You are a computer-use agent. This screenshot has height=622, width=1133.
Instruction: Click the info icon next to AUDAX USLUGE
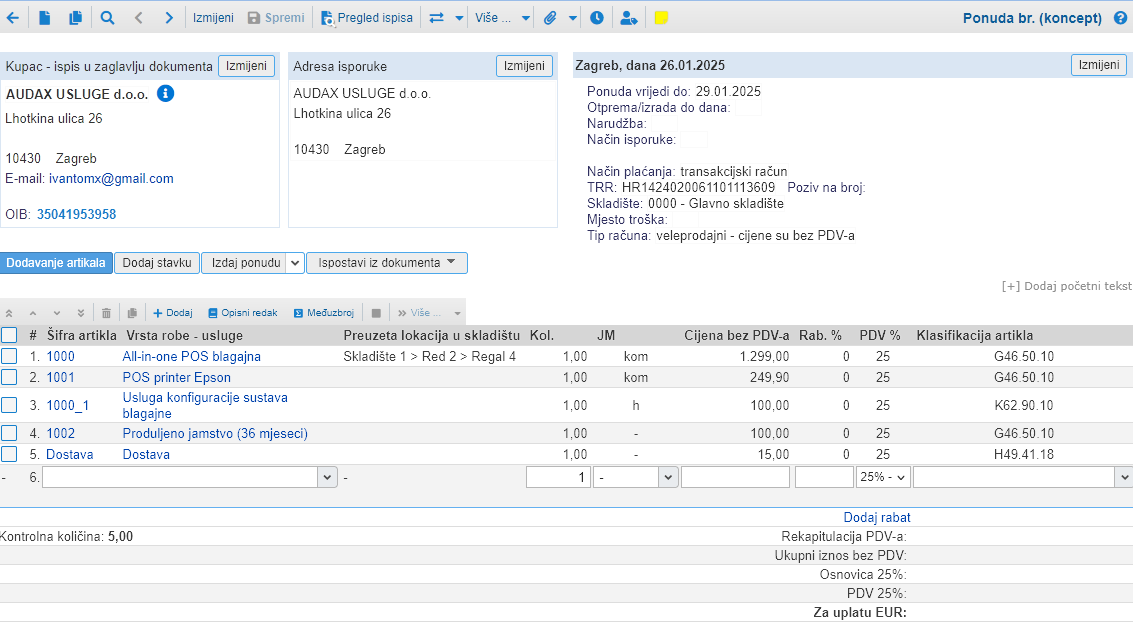click(166, 93)
